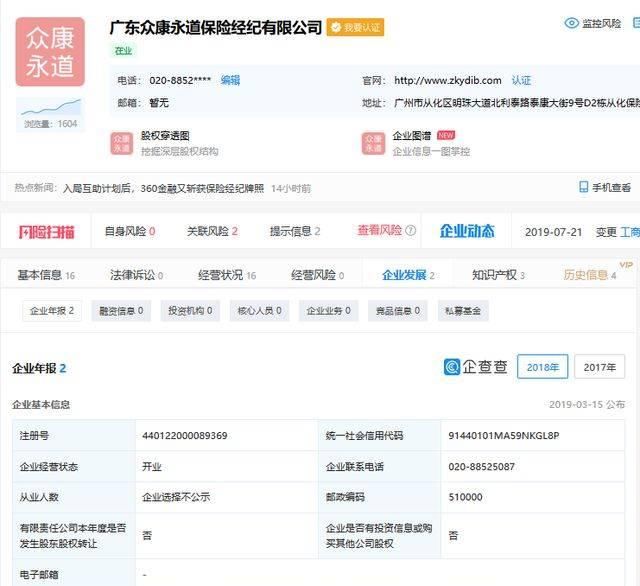This screenshot has width=640, height=586.
Task: Open the hot news headline about 360金融
Action: (163, 189)
